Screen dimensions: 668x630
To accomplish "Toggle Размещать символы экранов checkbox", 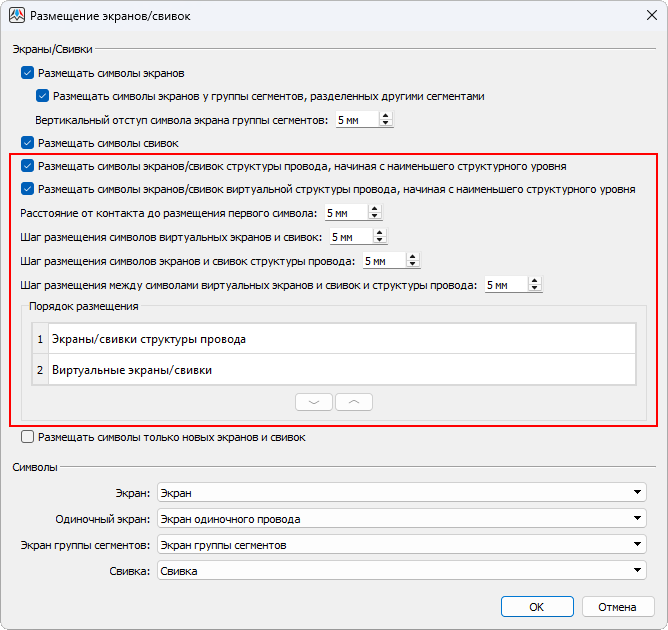I will (x=27, y=73).
